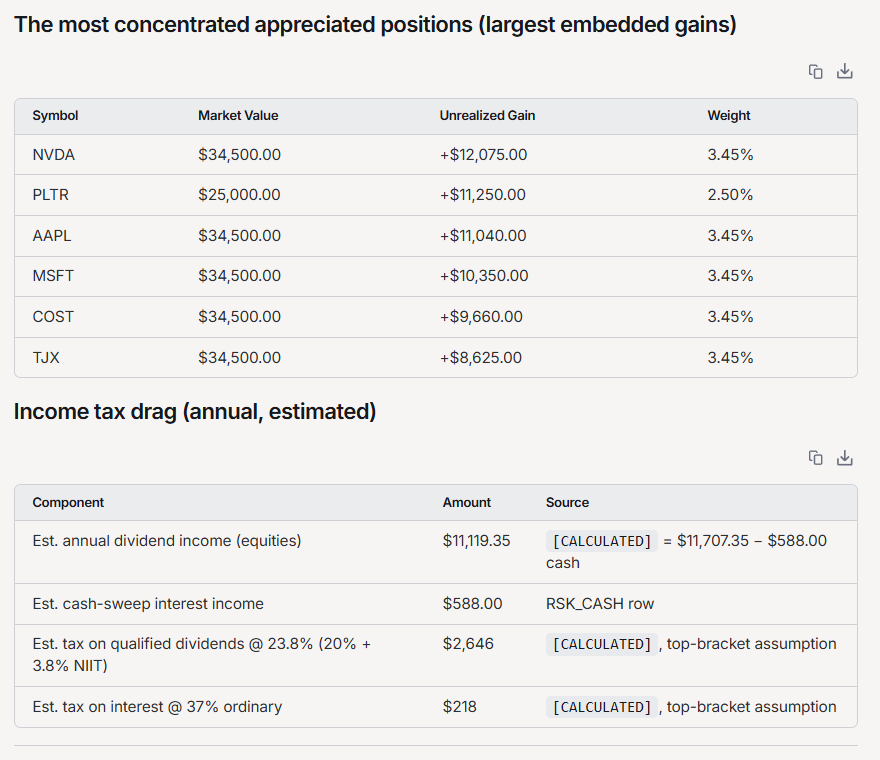Click interest tax amount $218

[459, 707]
